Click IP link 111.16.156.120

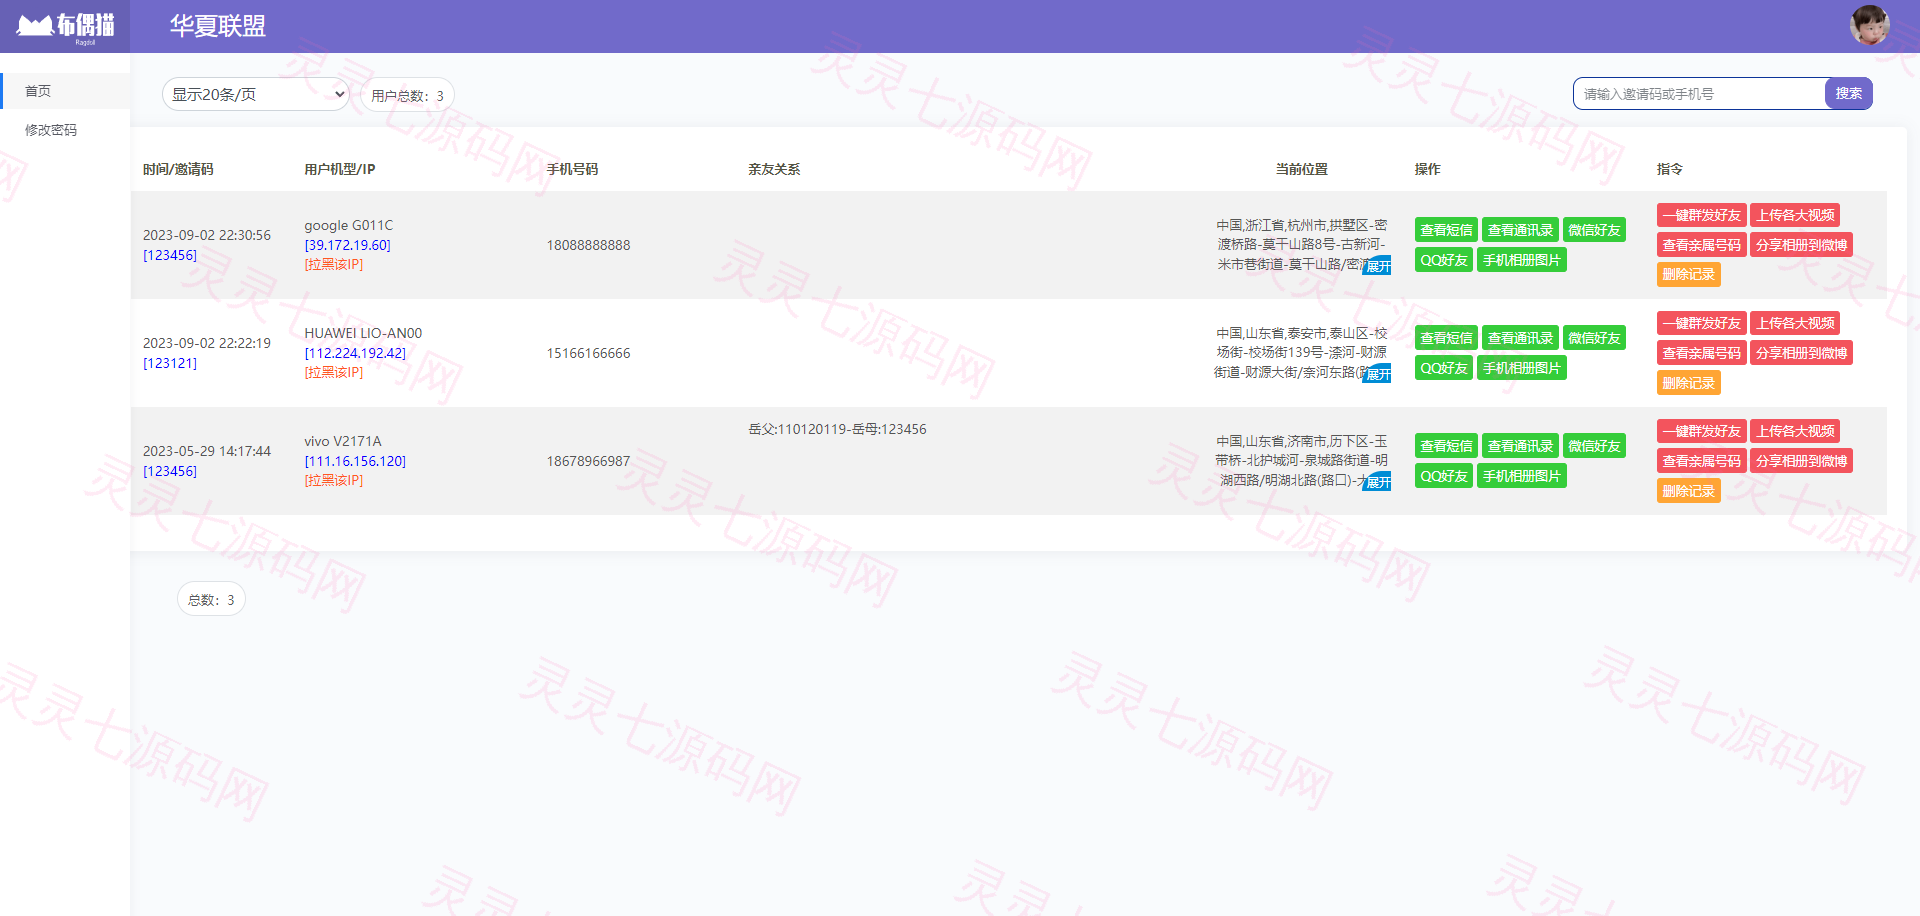click(x=355, y=461)
